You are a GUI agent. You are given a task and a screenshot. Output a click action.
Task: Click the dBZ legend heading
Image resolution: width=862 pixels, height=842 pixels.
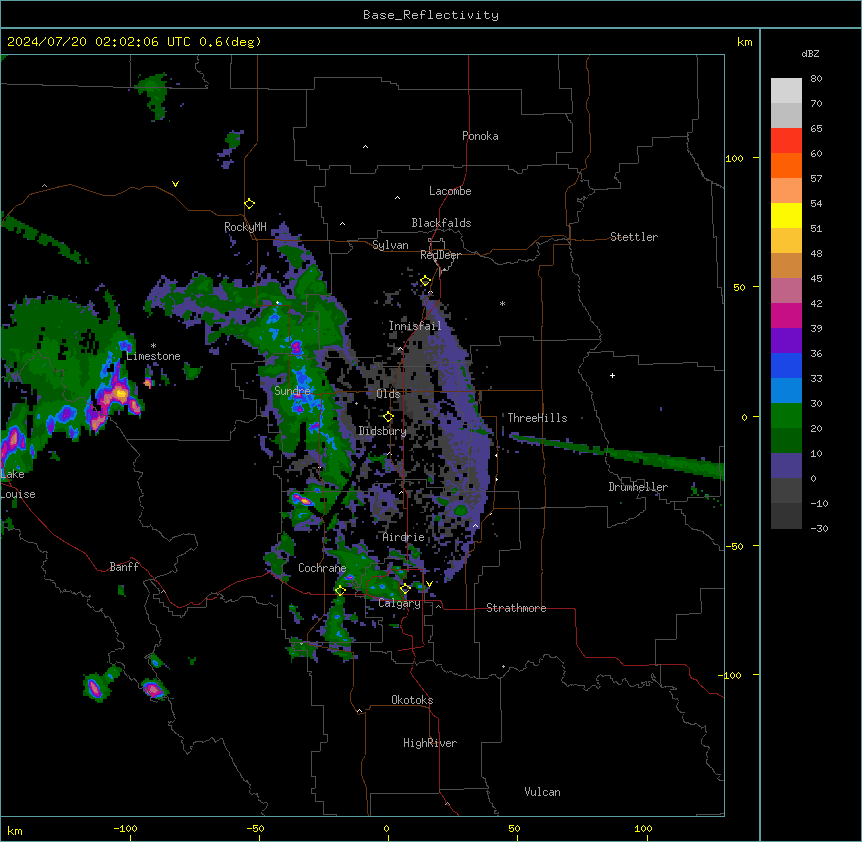[810, 53]
